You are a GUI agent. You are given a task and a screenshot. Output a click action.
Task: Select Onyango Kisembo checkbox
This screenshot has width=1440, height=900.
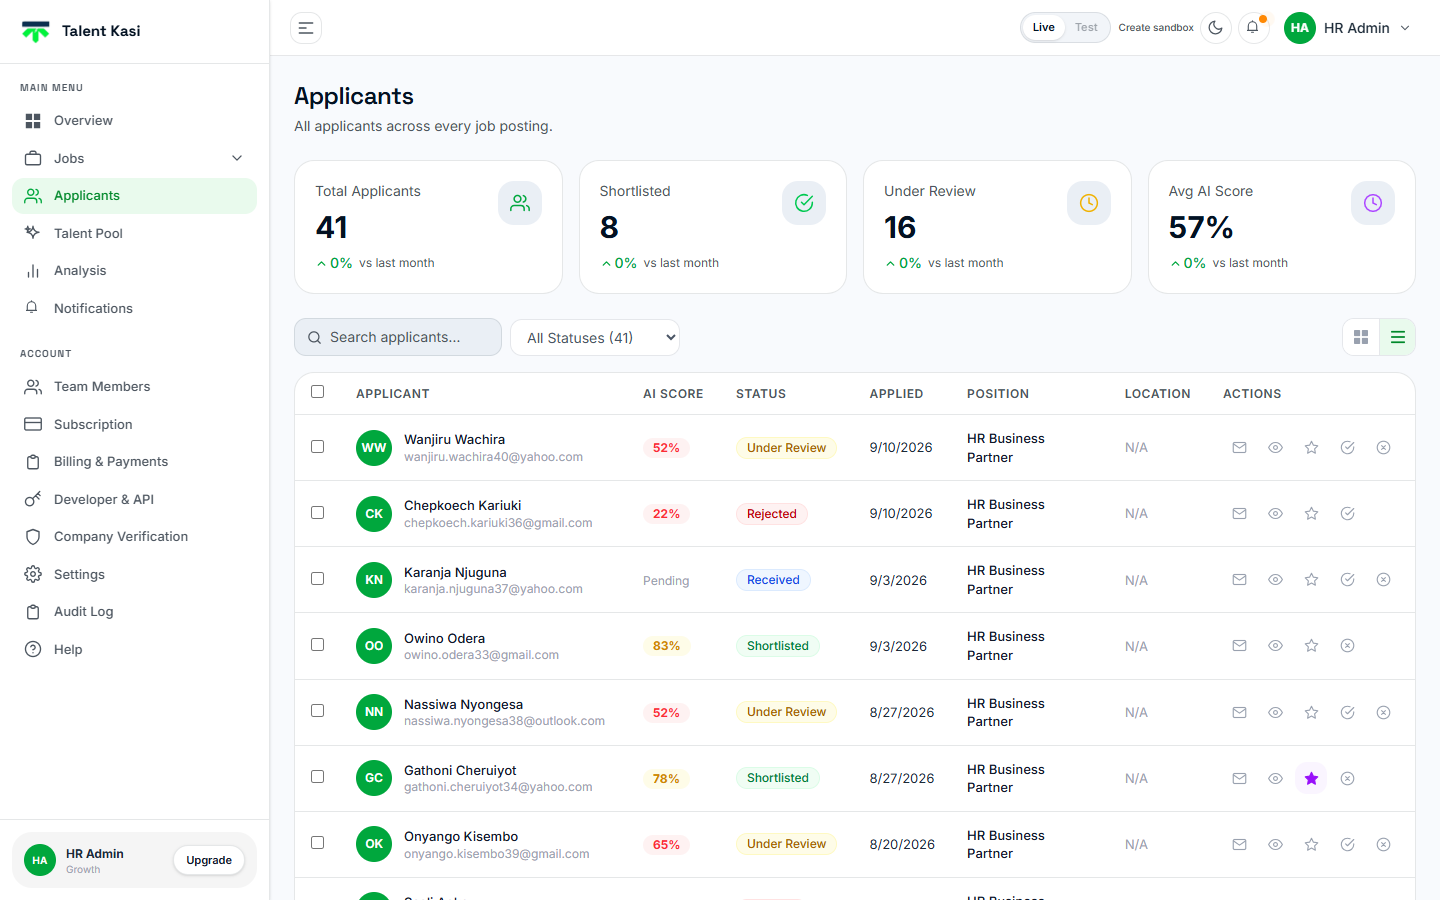pyautogui.click(x=317, y=843)
